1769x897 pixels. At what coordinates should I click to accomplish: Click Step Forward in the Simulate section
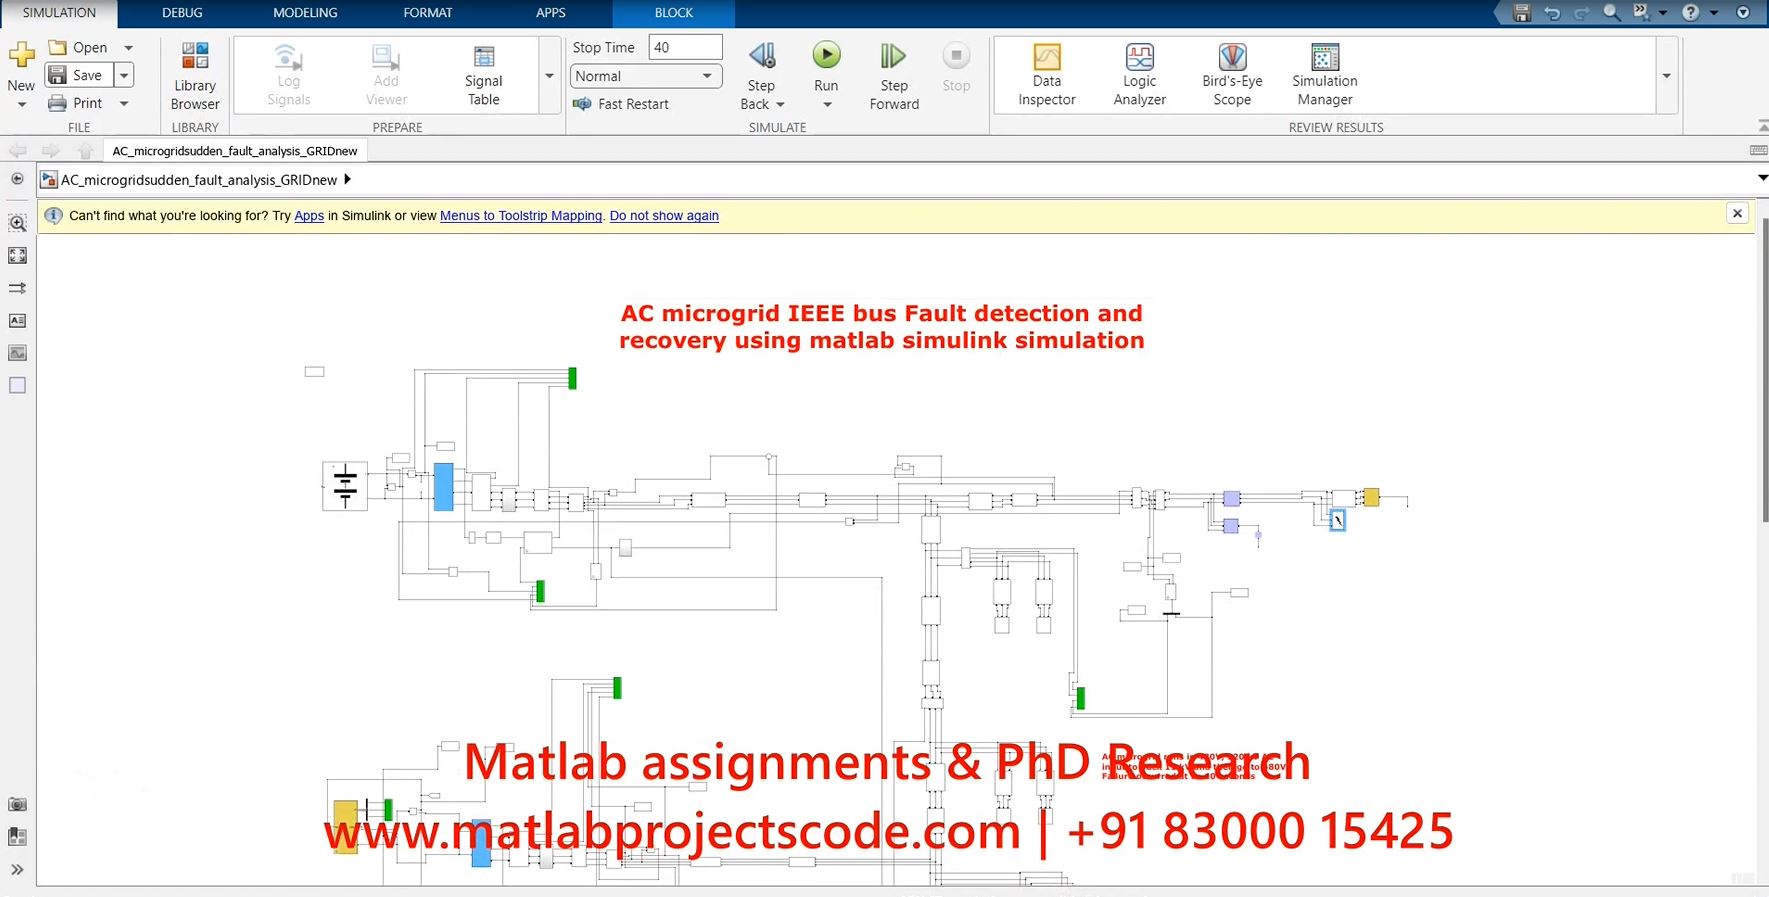(x=894, y=75)
